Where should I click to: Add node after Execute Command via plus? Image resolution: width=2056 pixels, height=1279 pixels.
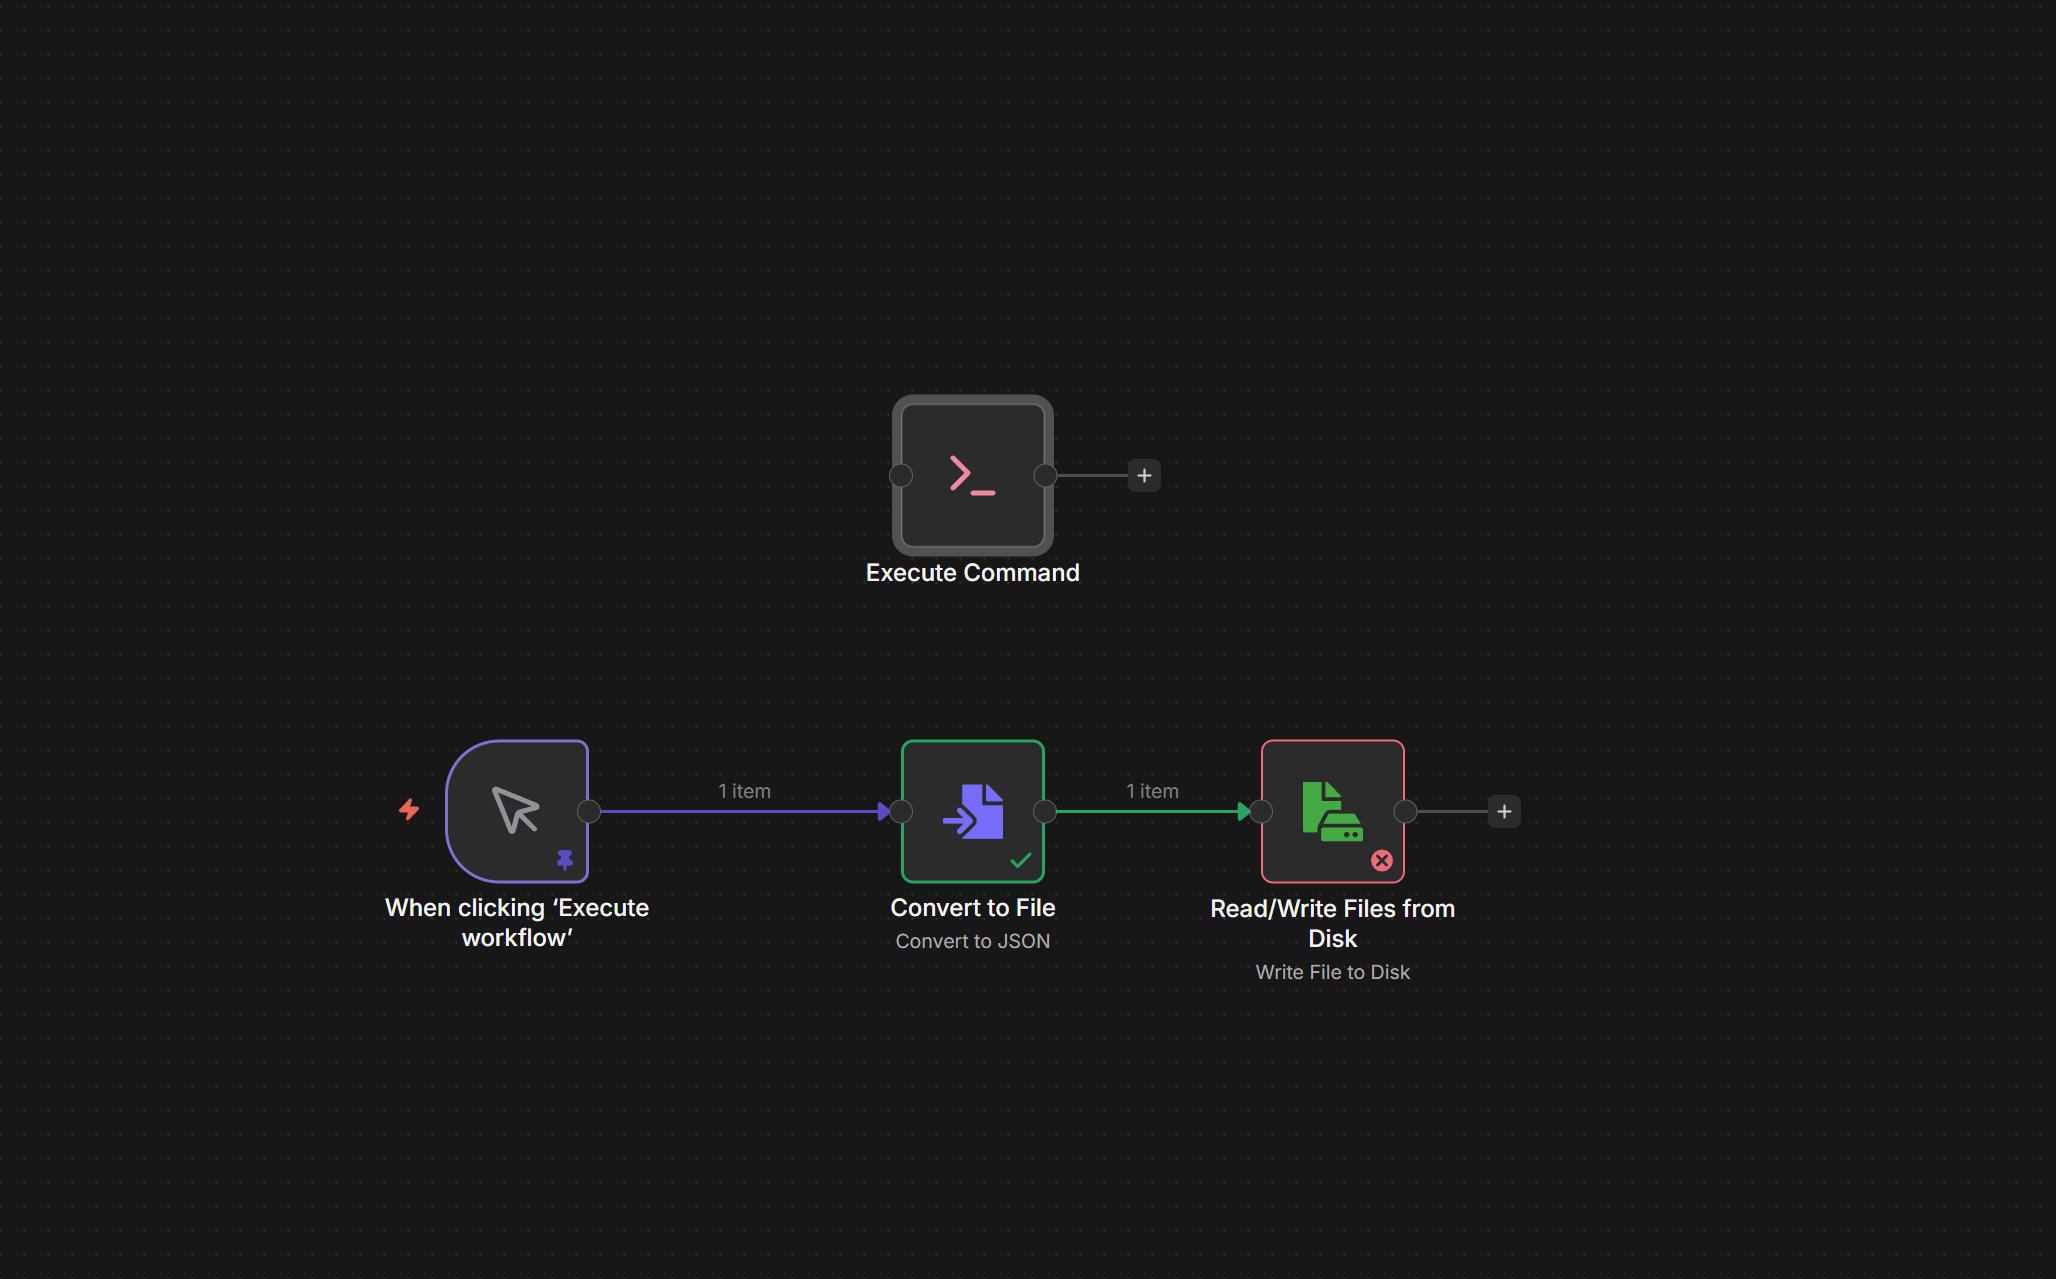tap(1144, 475)
